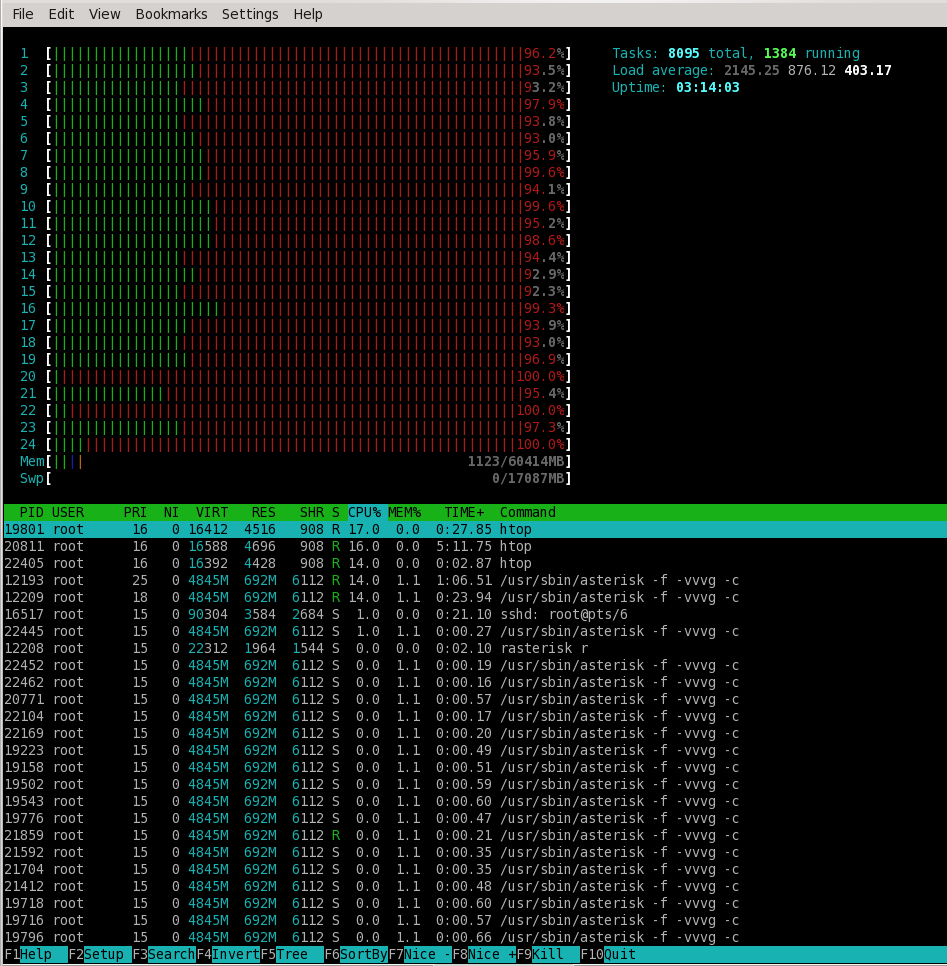Sort by the CPU% column header
Image resolution: width=947 pixels, height=966 pixels.
364,512
